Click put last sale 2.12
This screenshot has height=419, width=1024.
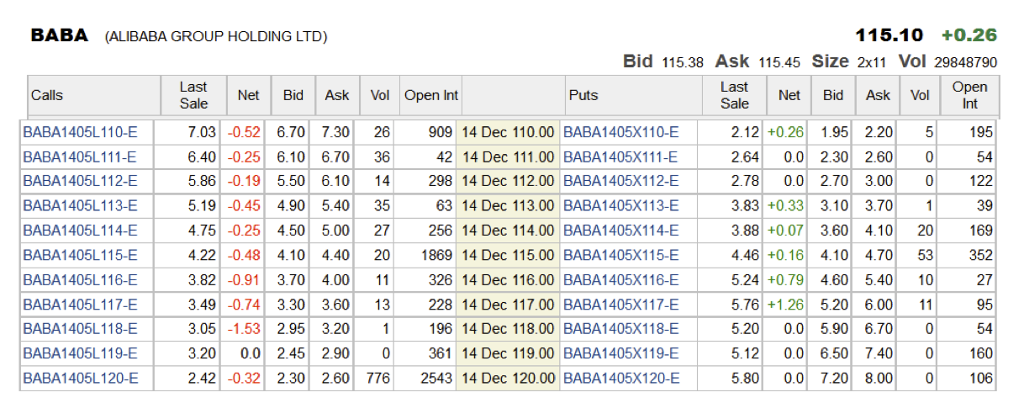(x=746, y=132)
